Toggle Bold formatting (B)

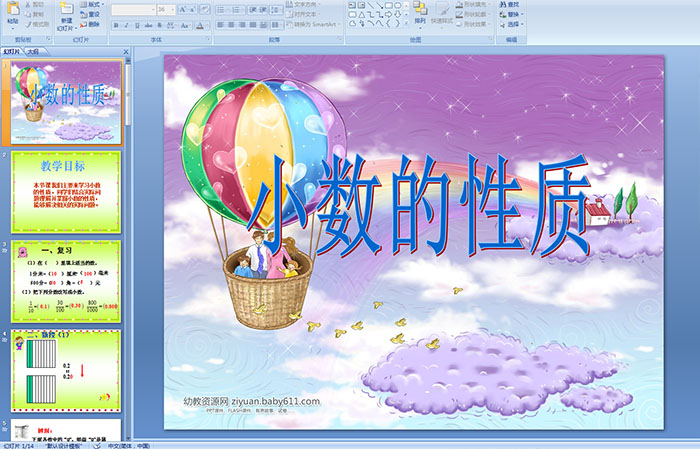116,25
